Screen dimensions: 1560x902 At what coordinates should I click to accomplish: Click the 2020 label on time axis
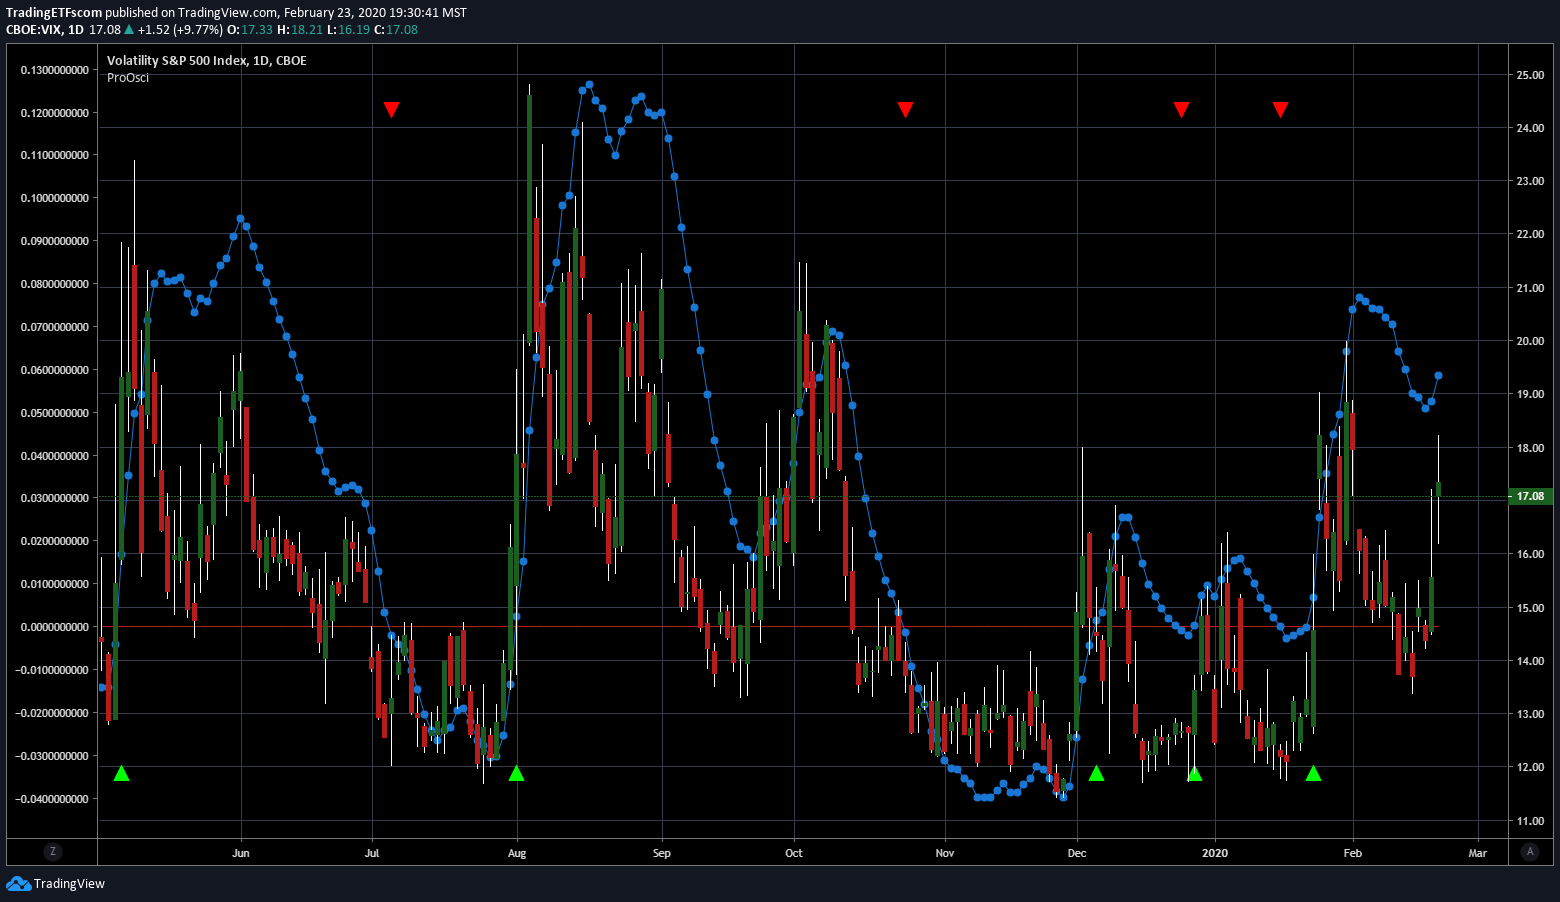(x=1215, y=853)
